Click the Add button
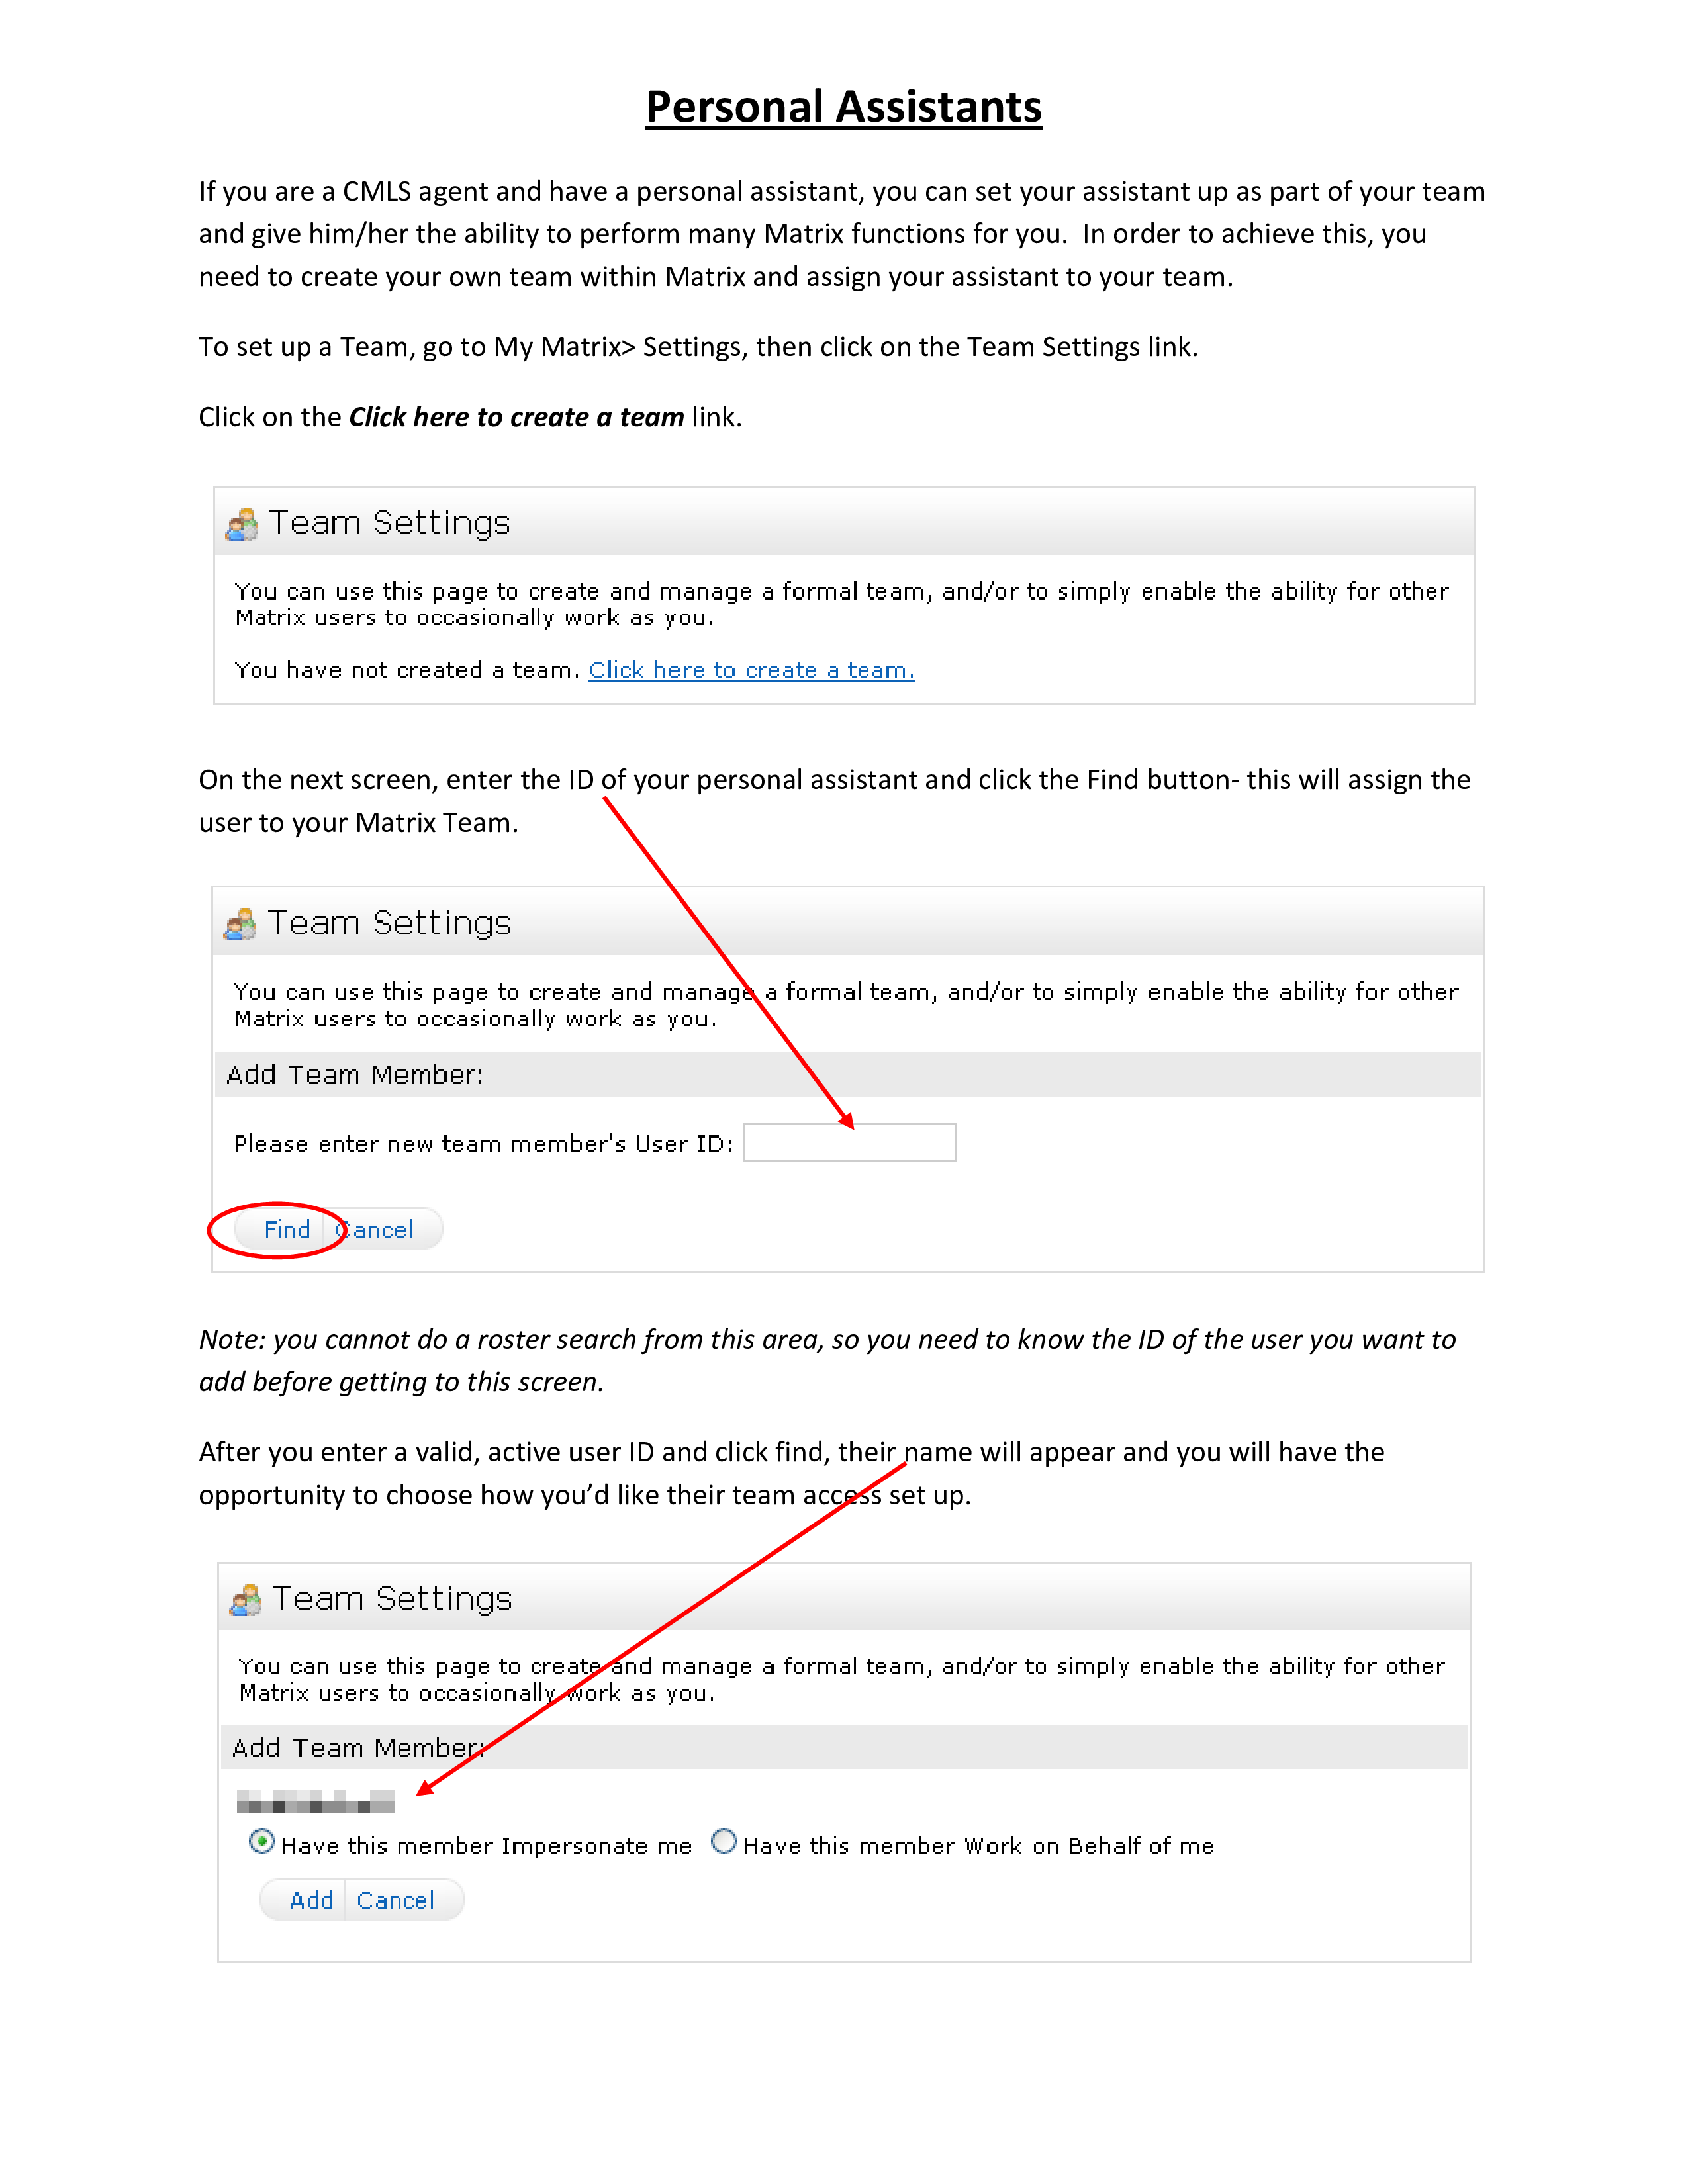Viewport: 1688px width, 2184px height. [x=311, y=1901]
